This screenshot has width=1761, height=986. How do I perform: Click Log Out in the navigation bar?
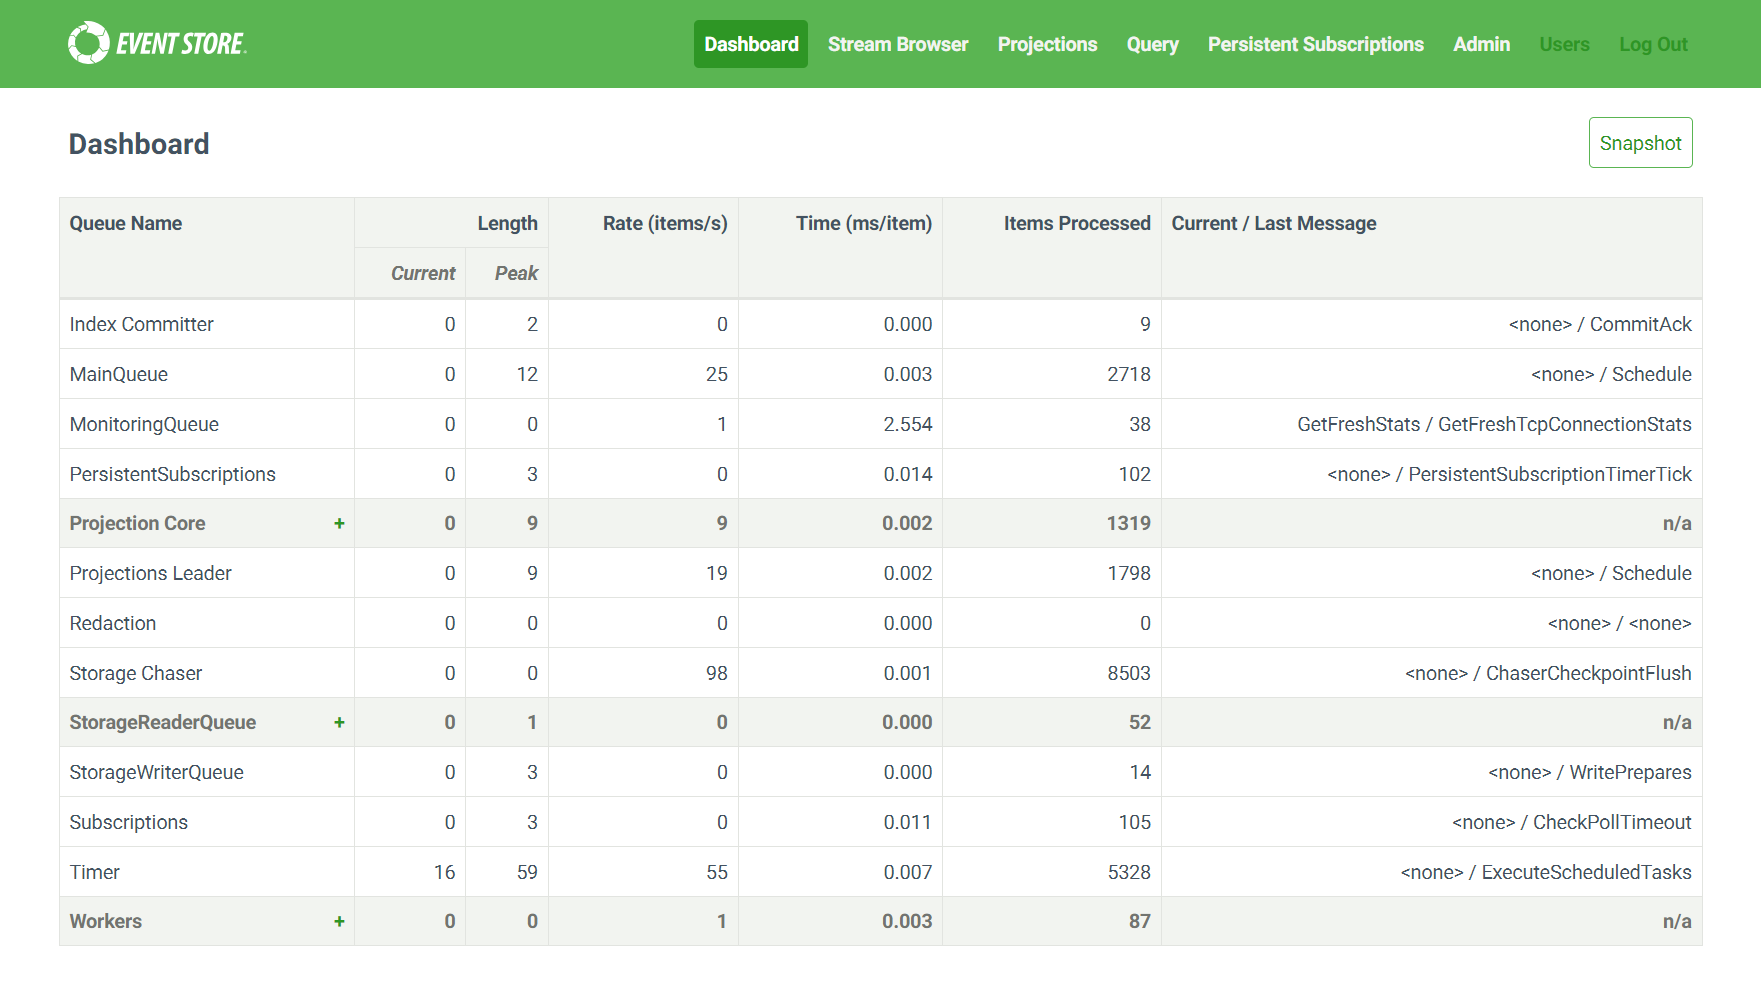pos(1653,44)
